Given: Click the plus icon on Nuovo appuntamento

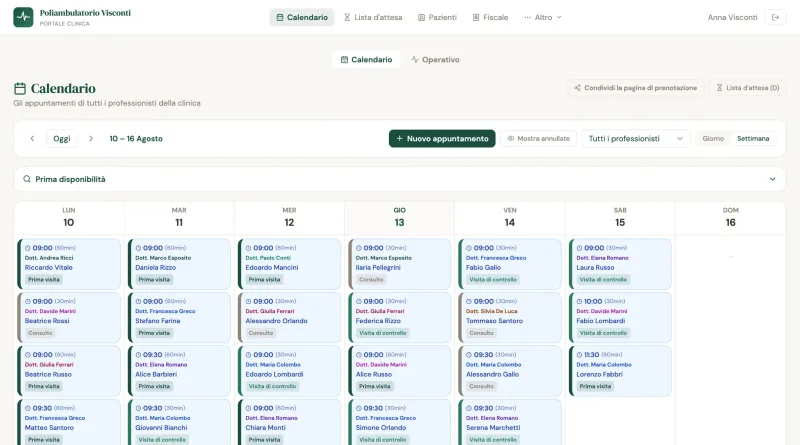Looking at the screenshot, I should click(x=399, y=138).
